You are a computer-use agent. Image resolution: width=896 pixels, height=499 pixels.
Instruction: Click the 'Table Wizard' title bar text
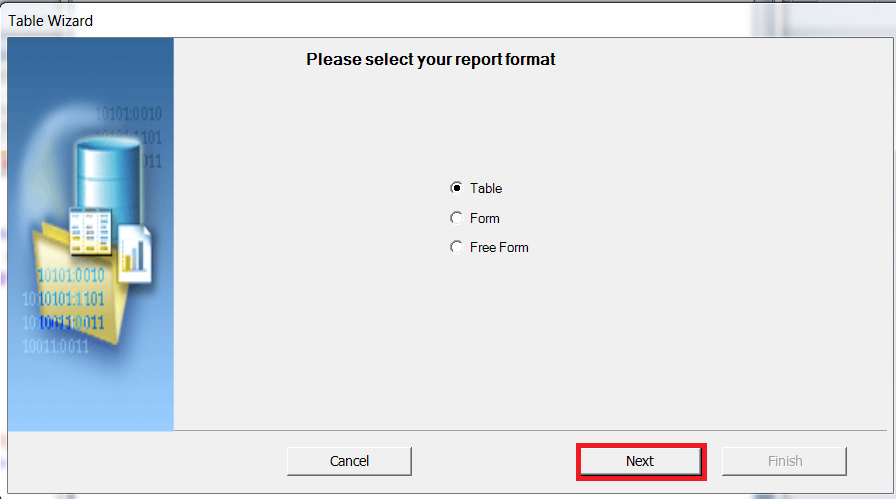pos(51,20)
